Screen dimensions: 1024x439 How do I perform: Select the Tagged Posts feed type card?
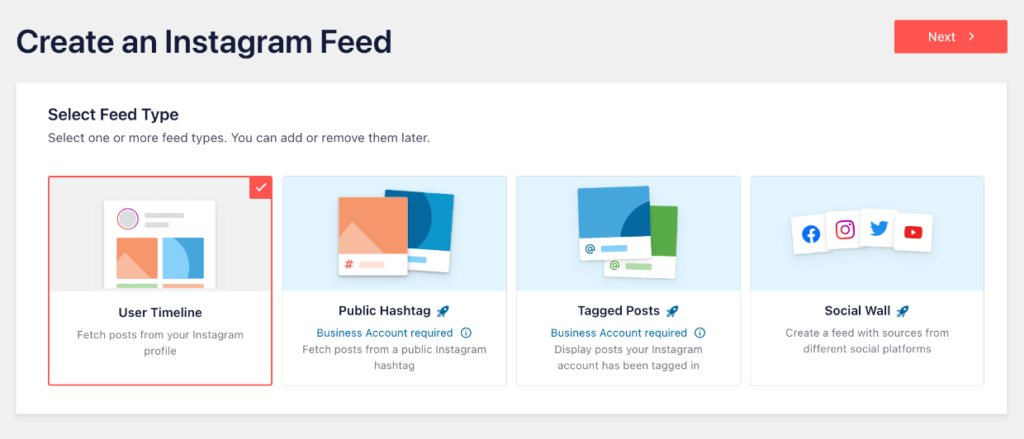(x=628, y=281)
